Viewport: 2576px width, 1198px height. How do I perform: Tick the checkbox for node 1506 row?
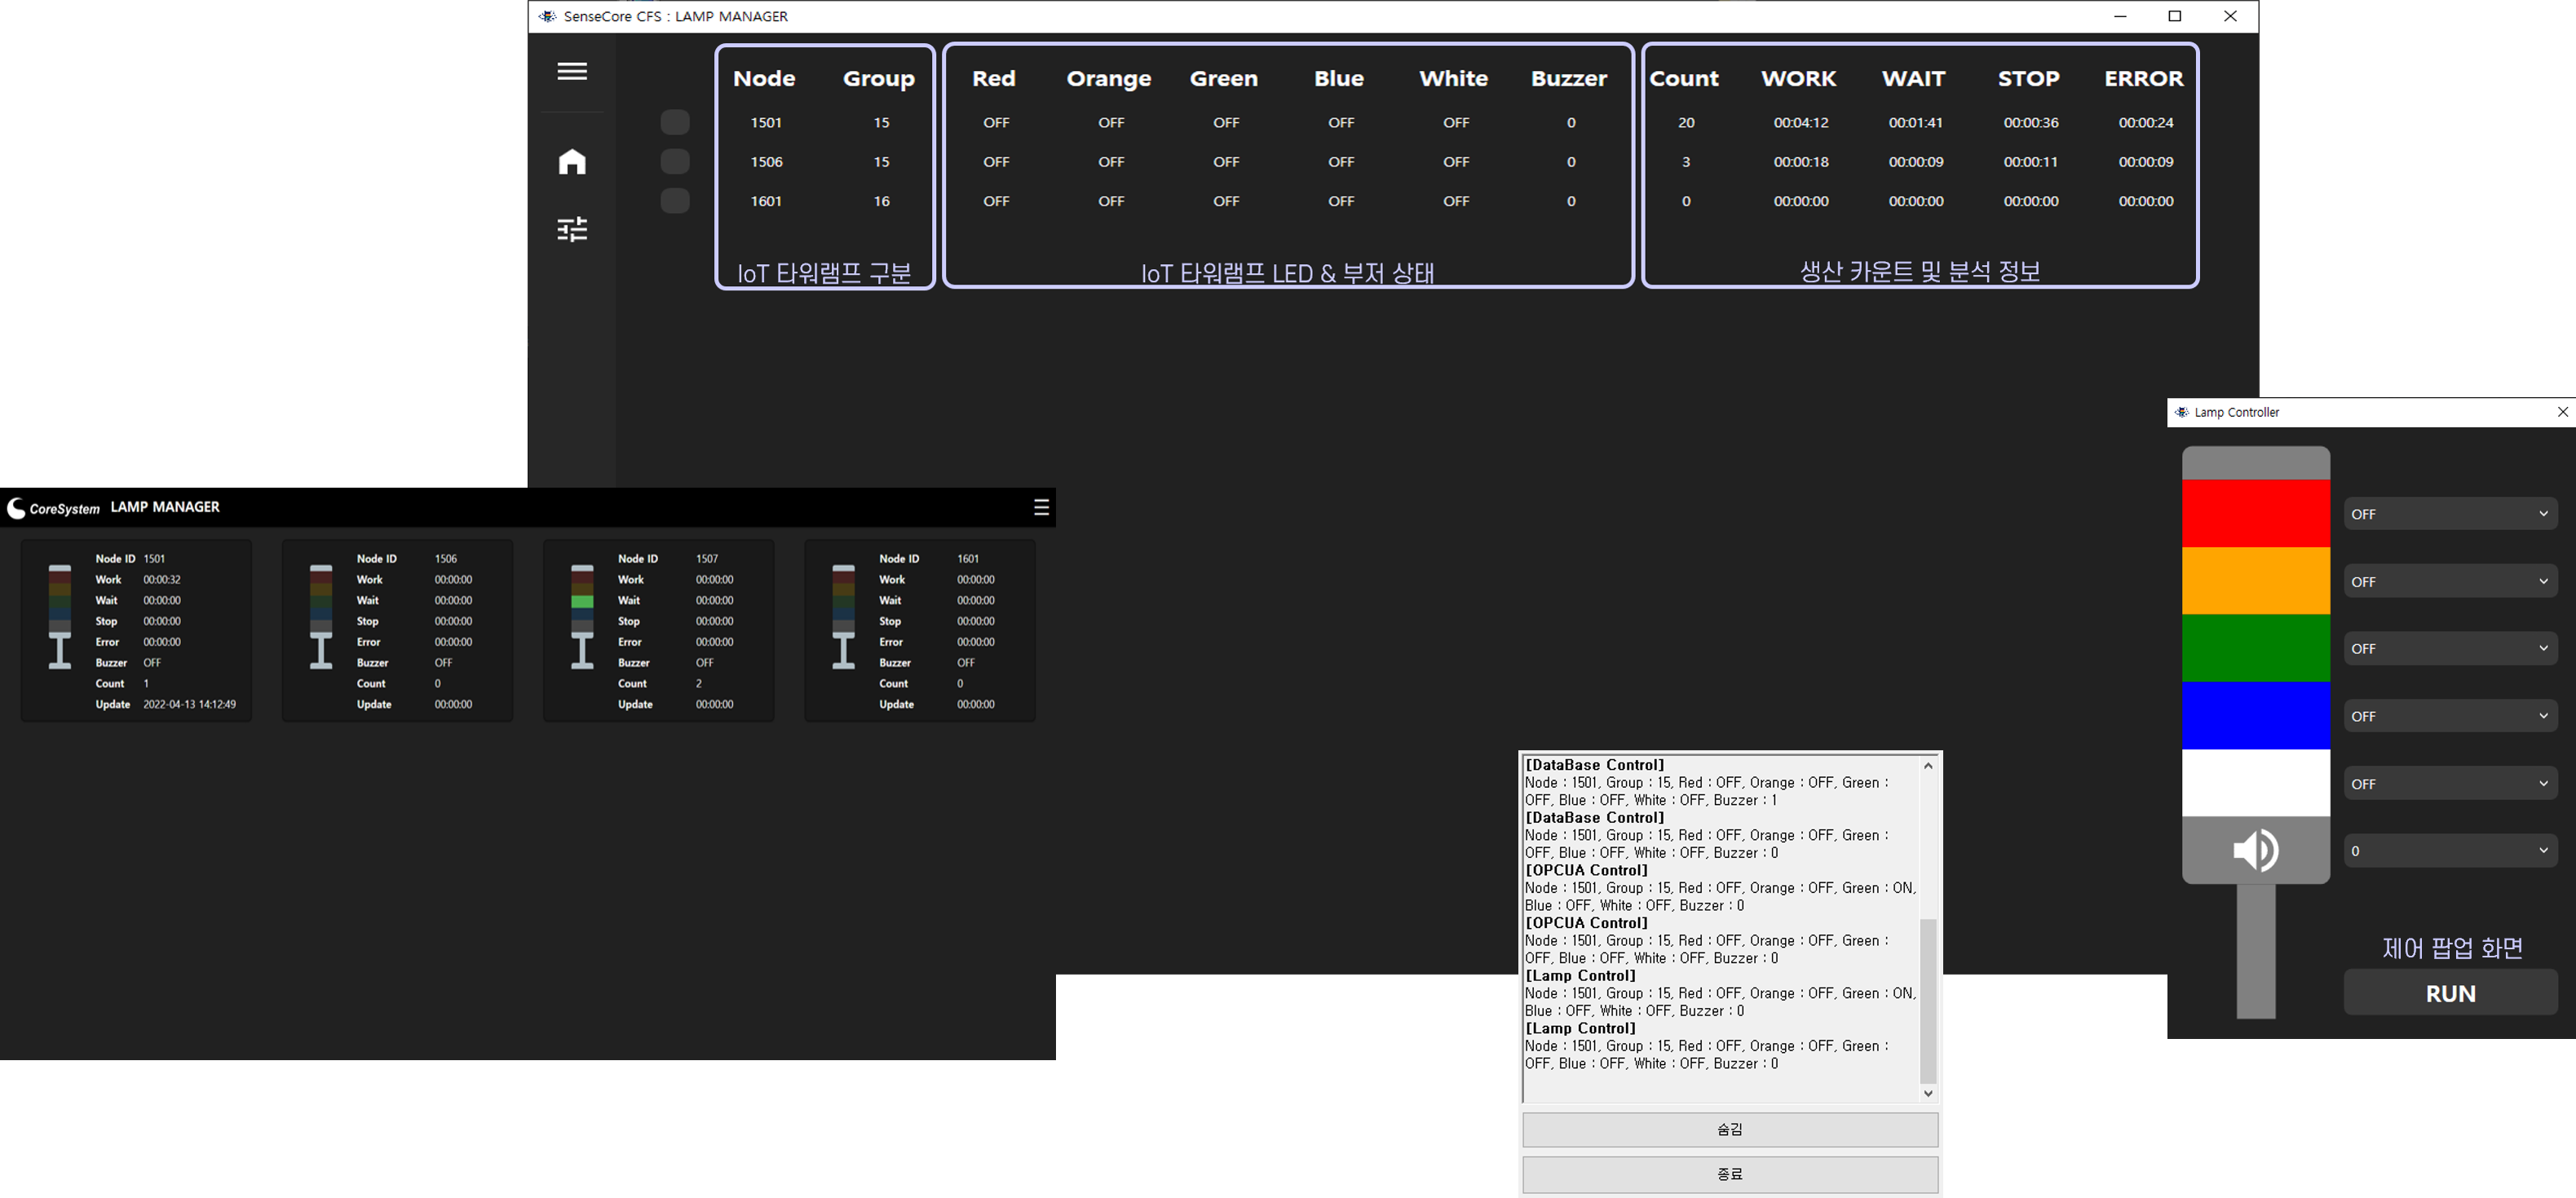tap(675, 161)
